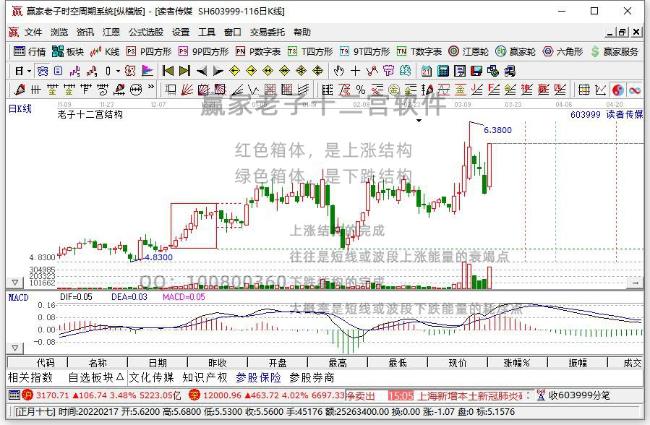
Task: Select the crosshair cursor tool
Action: pyautogui.click(x=355, y=71)
